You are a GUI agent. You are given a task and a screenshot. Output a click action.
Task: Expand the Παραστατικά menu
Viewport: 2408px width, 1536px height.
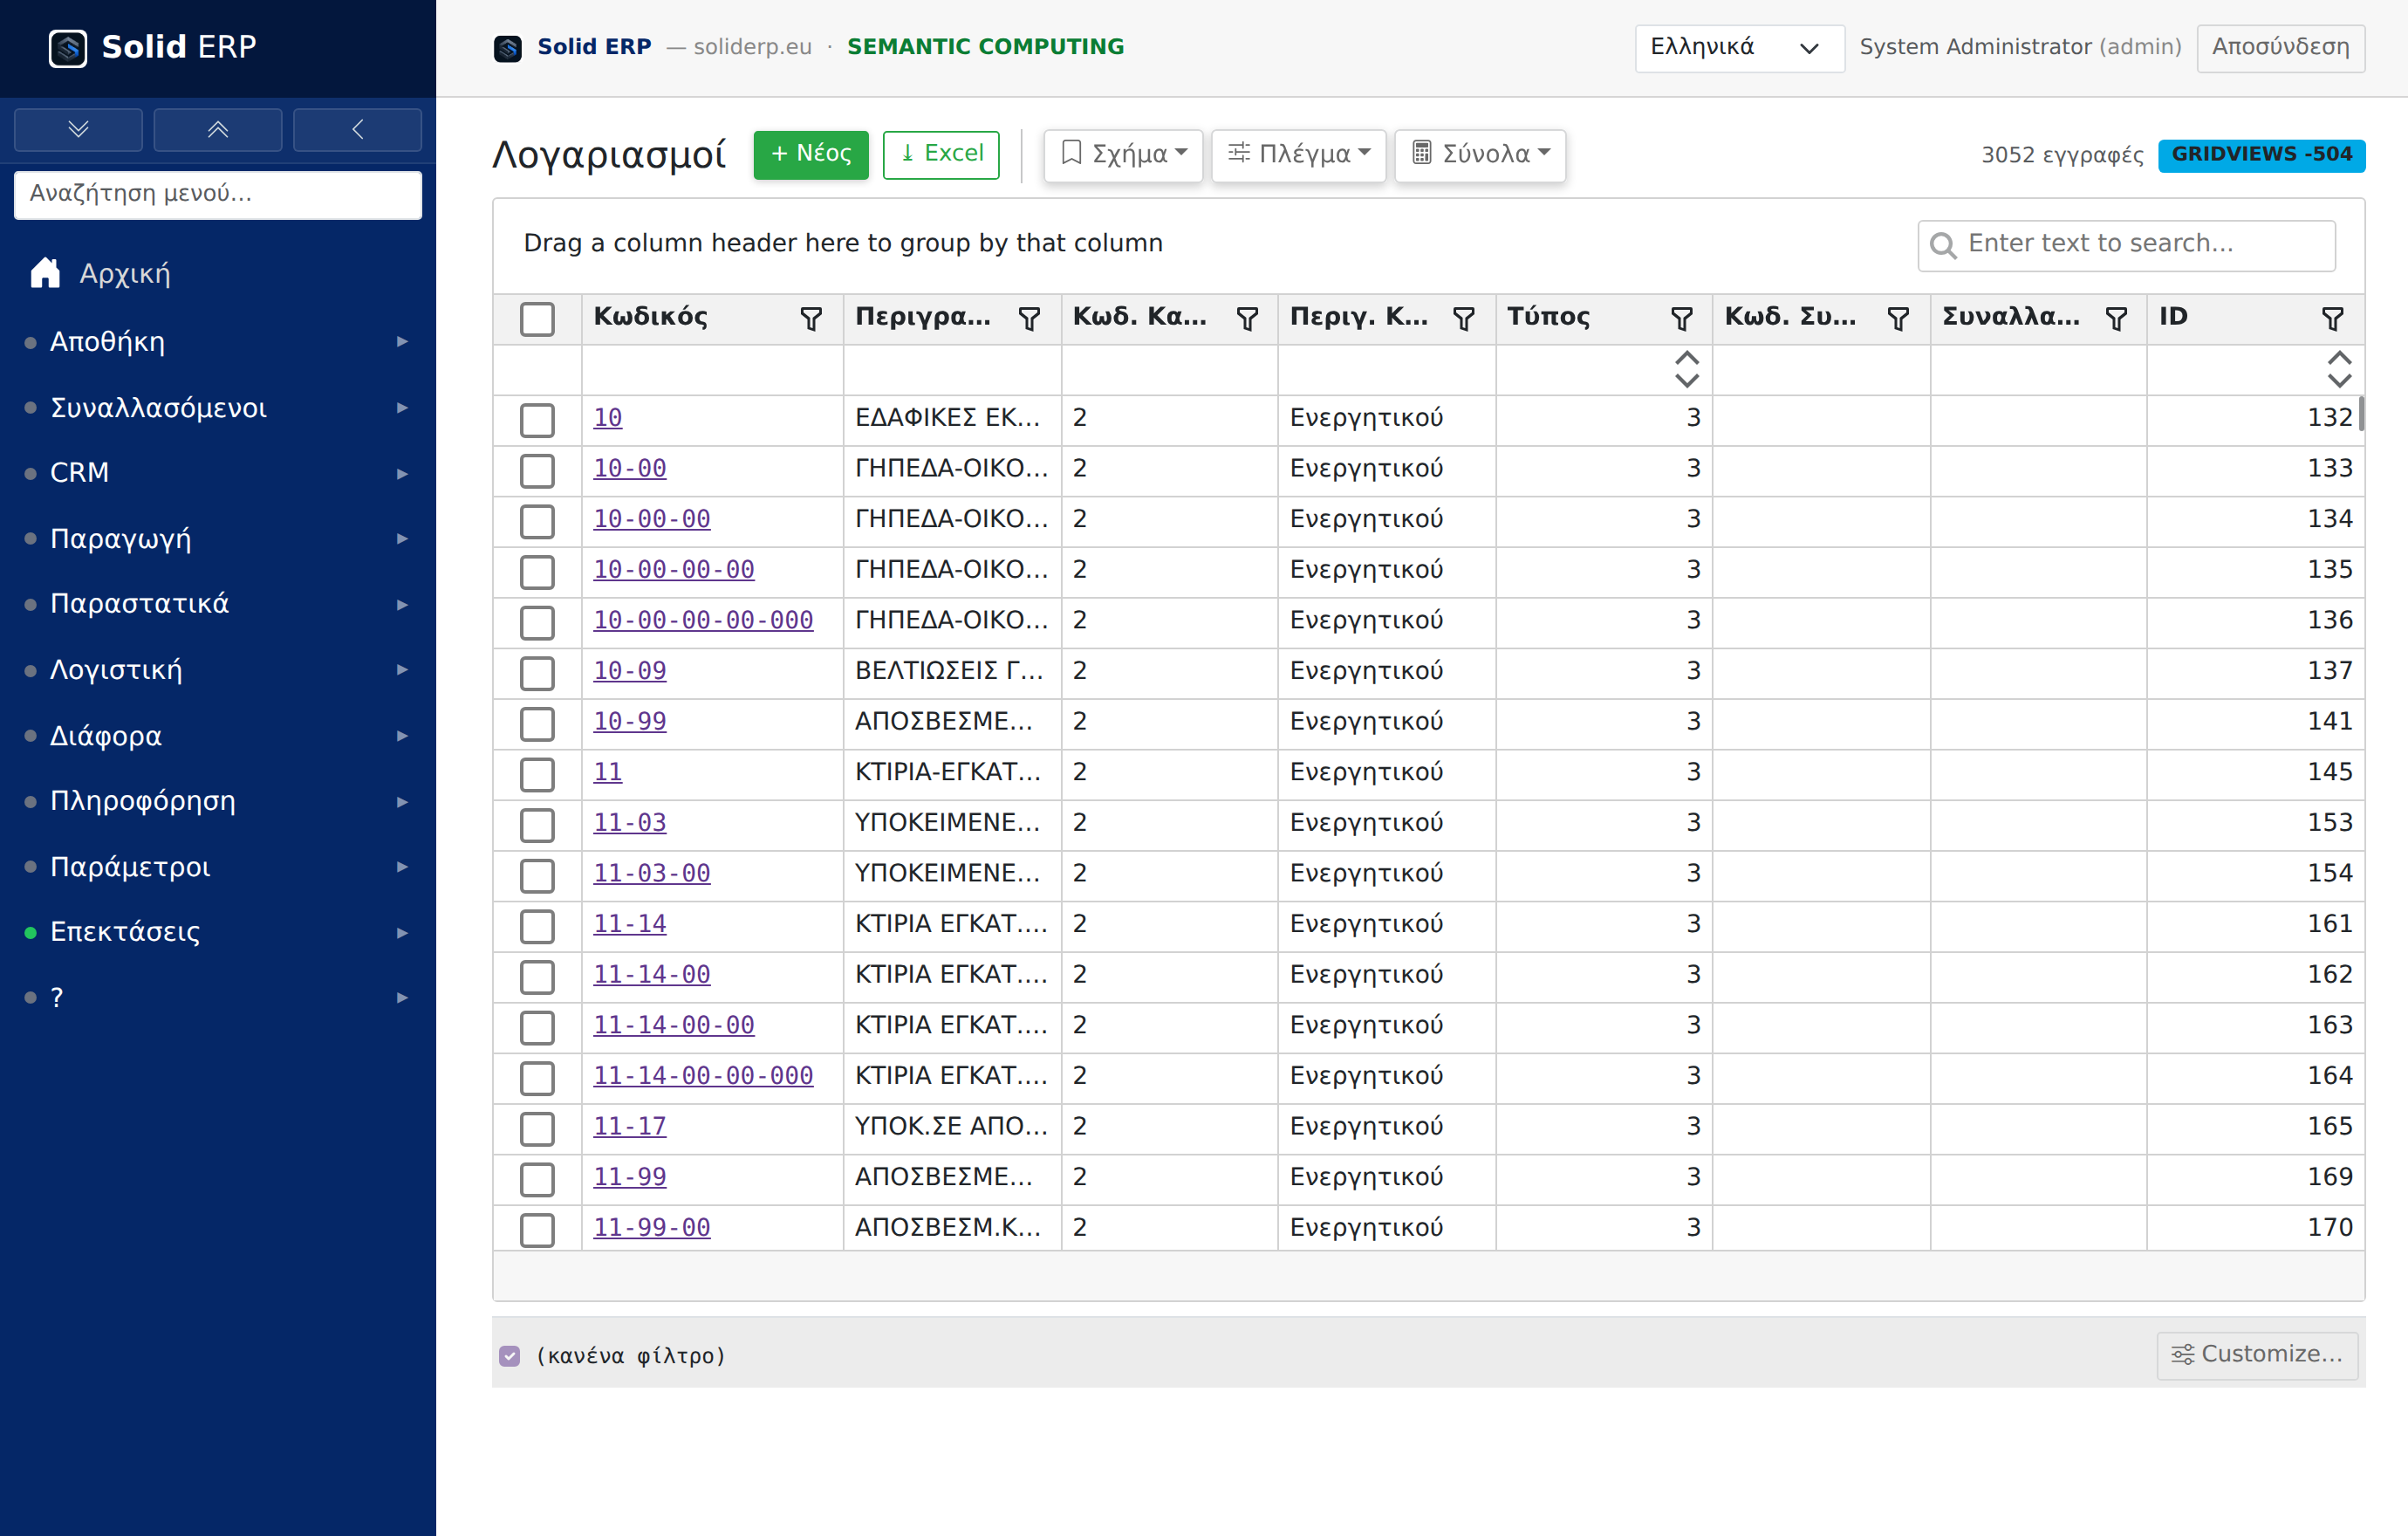tap(218, 604)
